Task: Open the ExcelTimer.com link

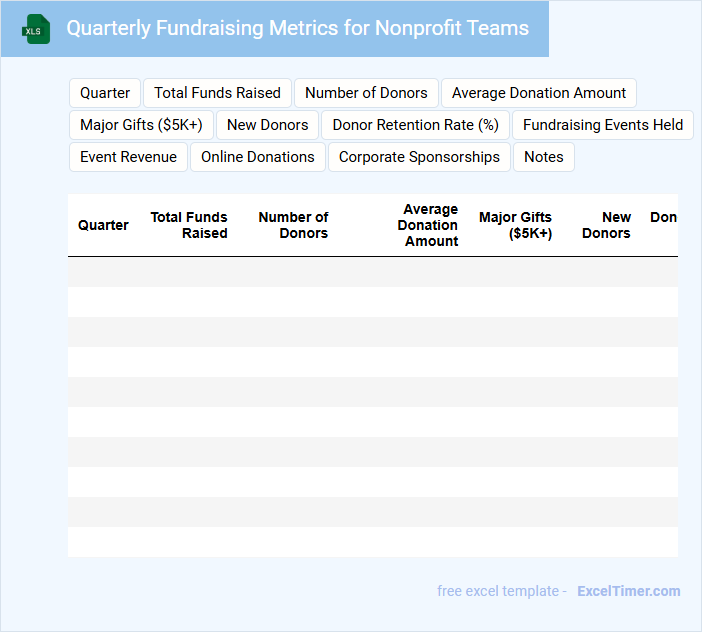Action: [x=628, y=591]
